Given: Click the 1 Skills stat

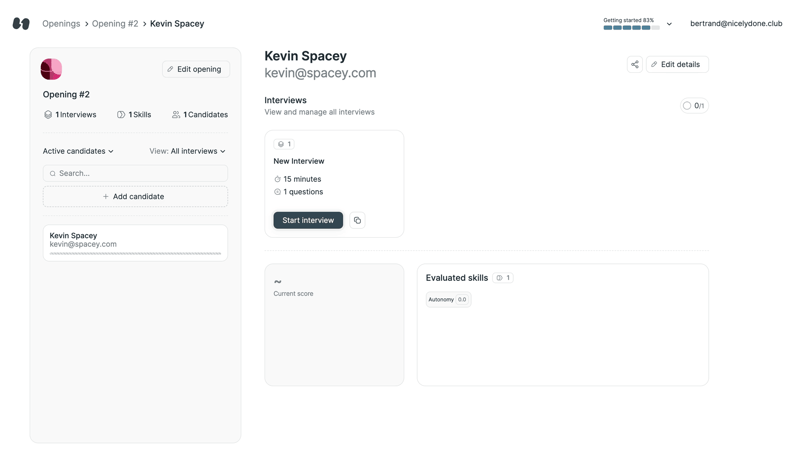Looking at the screenshot, I should pos(134,114).
